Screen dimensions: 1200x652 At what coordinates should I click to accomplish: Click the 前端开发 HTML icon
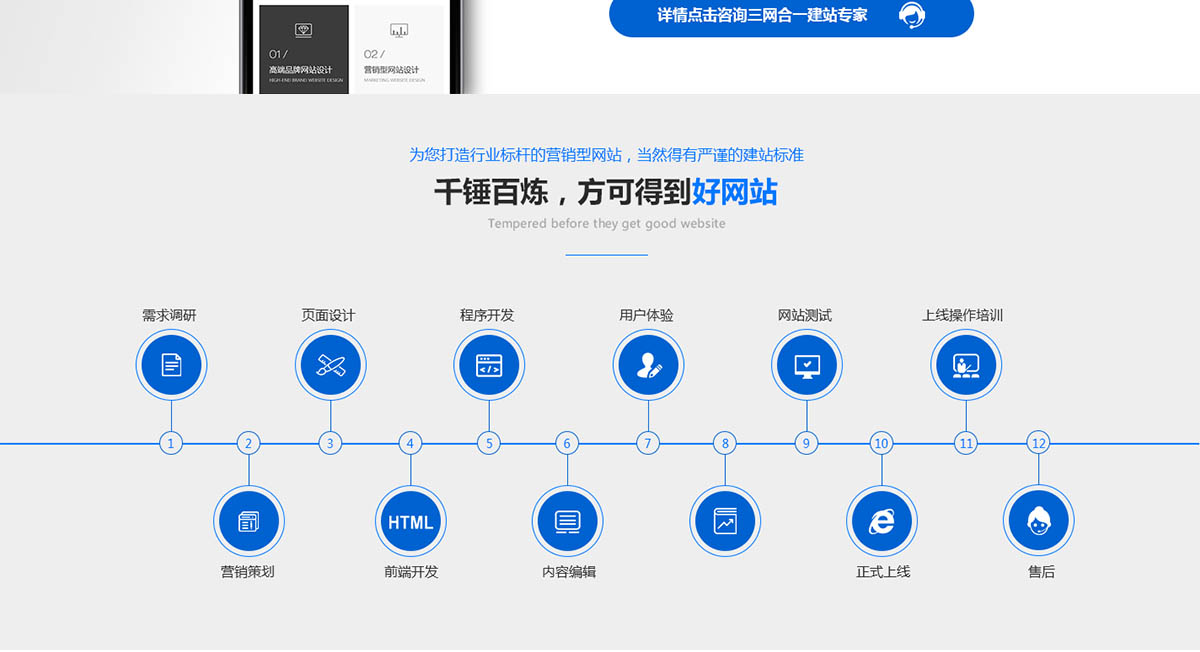410,521
